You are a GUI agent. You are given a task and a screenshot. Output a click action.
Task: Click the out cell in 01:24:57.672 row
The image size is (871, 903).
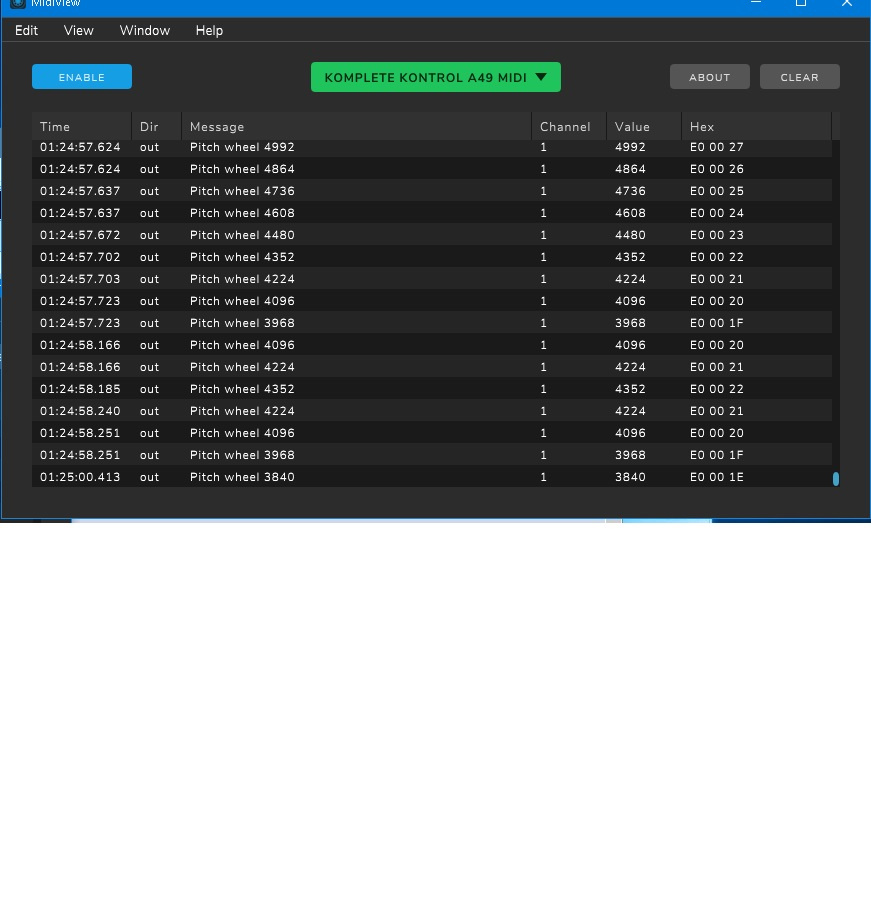pos(149,235)
